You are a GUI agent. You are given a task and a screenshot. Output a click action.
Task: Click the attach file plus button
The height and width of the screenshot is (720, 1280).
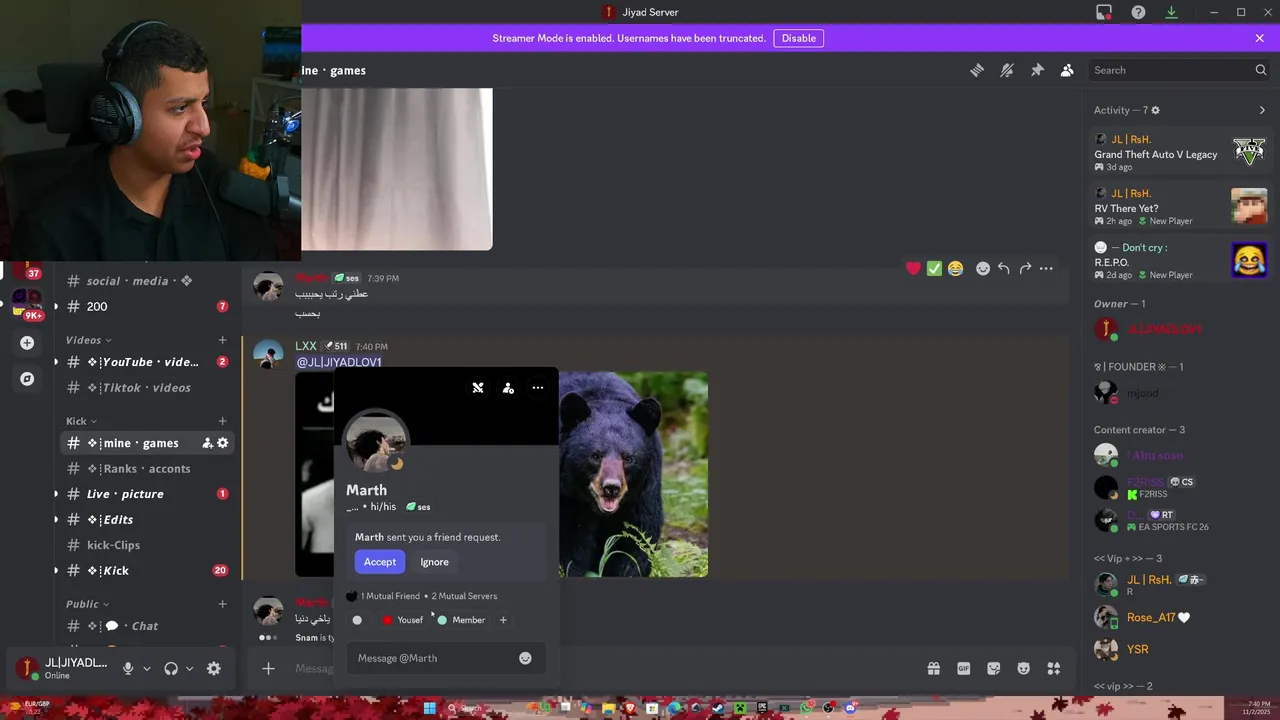click(268, 668)
